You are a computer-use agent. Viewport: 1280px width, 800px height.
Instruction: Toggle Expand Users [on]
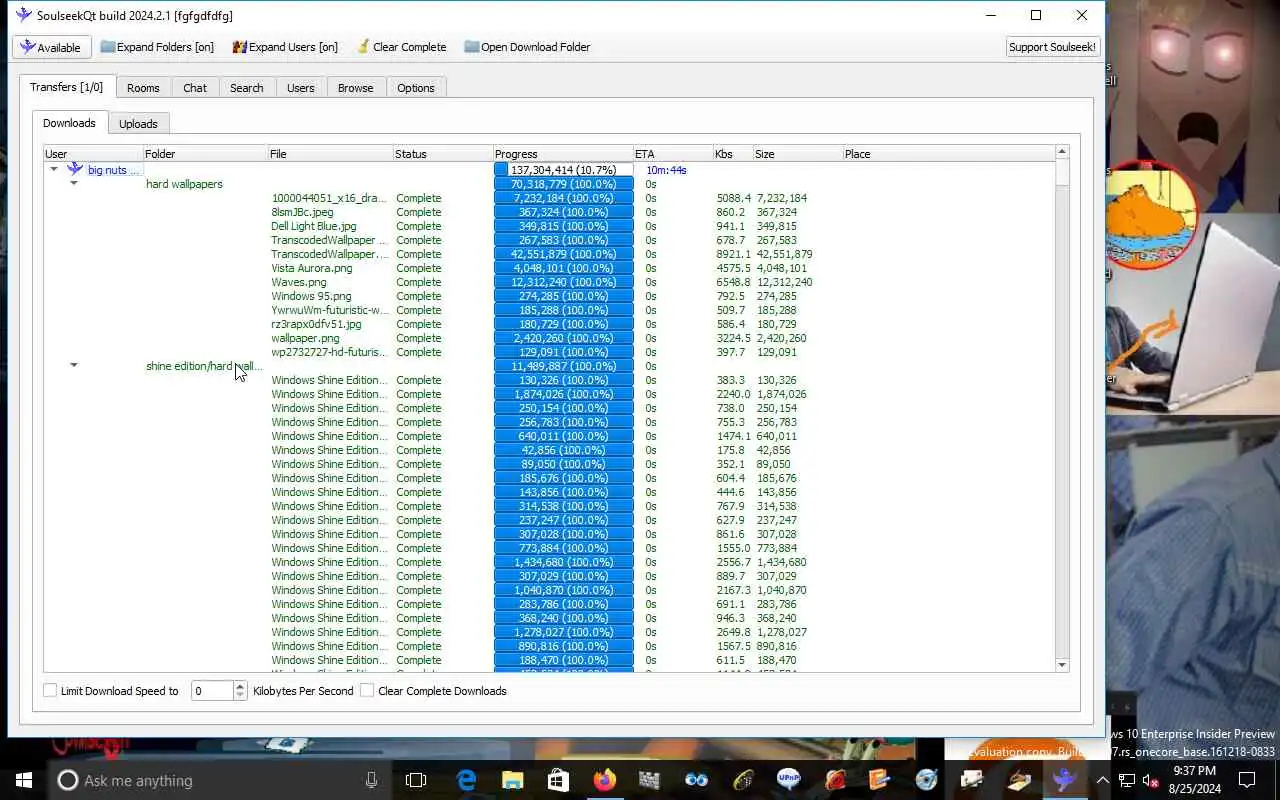(x=285, y=47)
